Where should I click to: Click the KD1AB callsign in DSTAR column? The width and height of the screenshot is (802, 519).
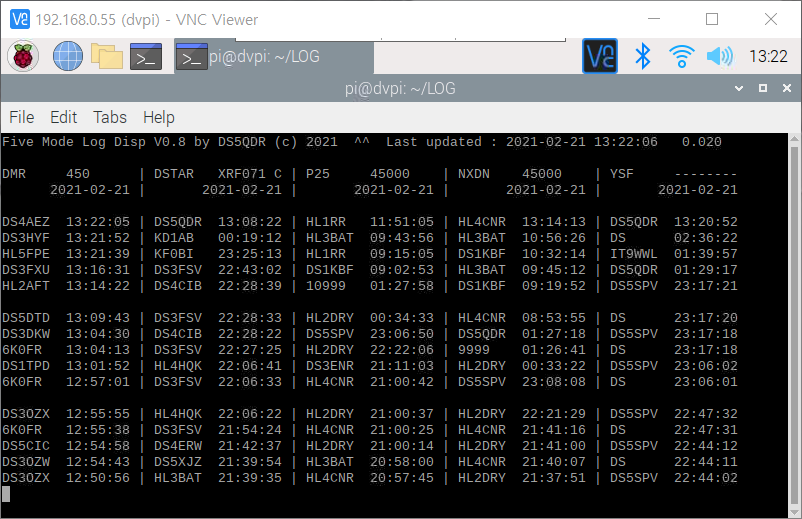pyautogui.click(x=174, y=238)
